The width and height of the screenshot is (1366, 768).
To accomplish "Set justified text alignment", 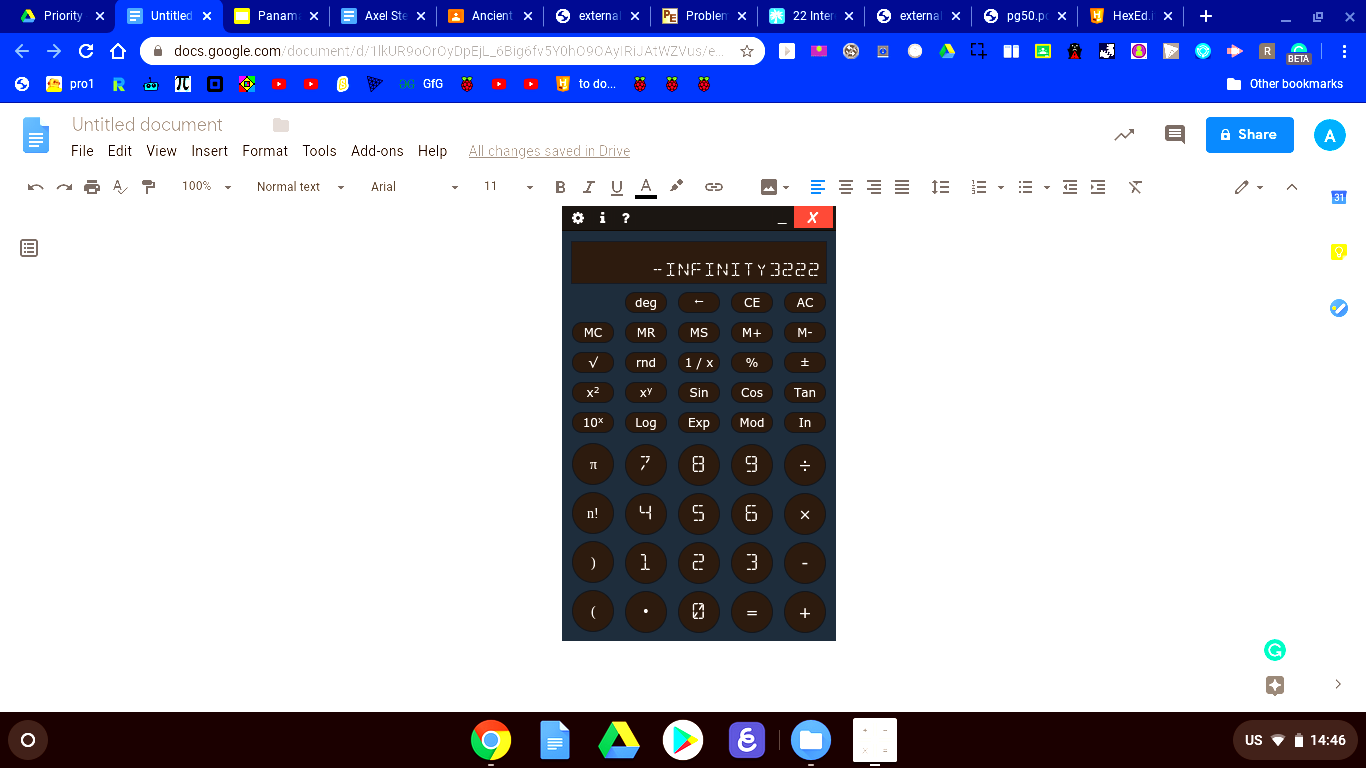I will 902,187.
